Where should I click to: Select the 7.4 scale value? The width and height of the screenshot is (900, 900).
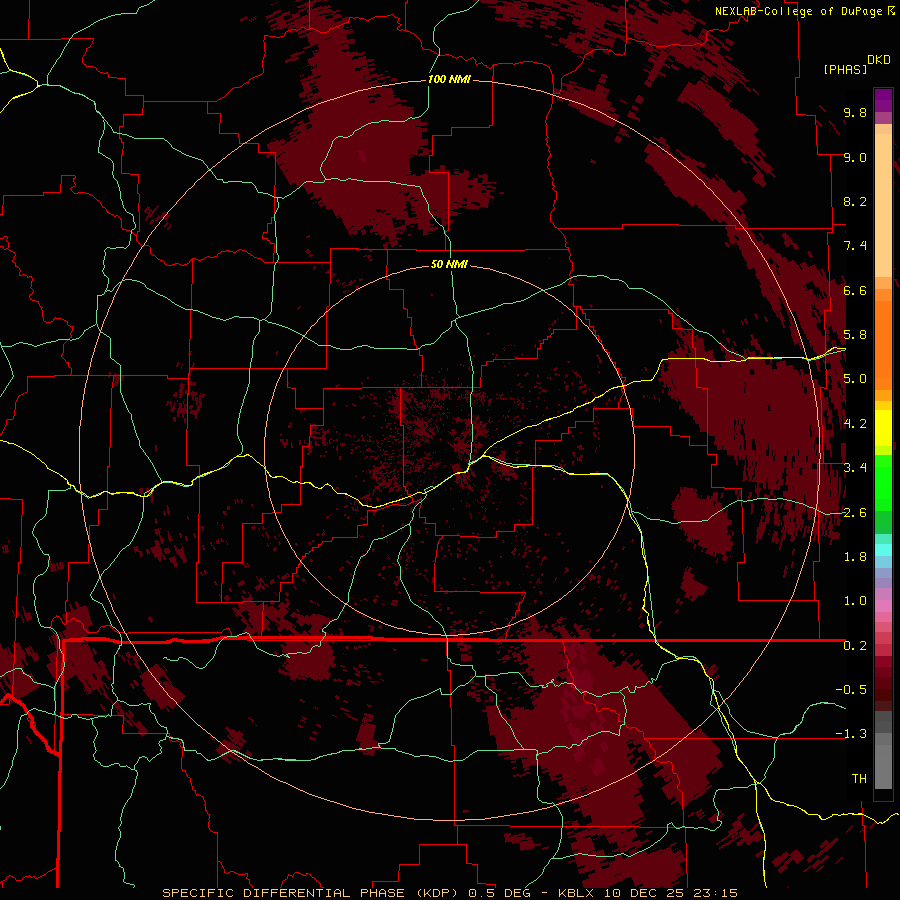[855, 246]
